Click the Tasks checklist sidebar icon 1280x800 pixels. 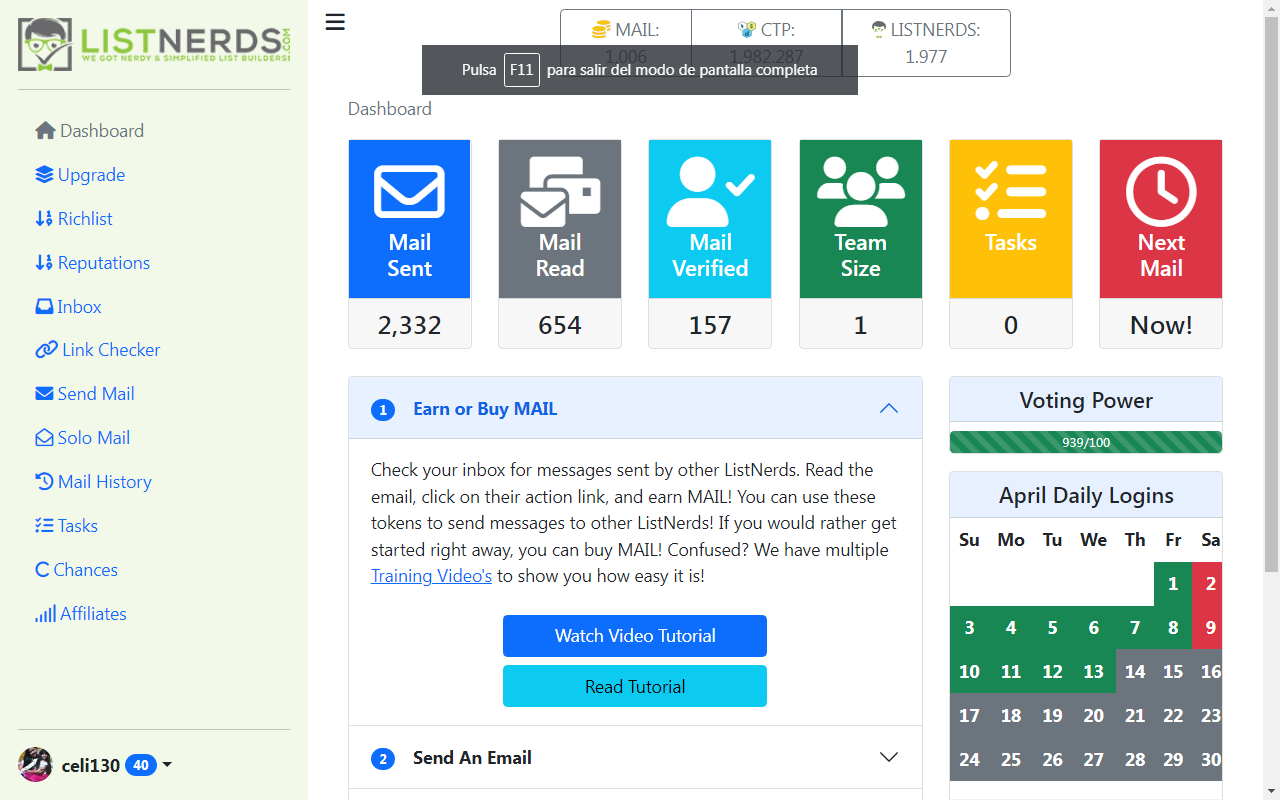point(44,526)
